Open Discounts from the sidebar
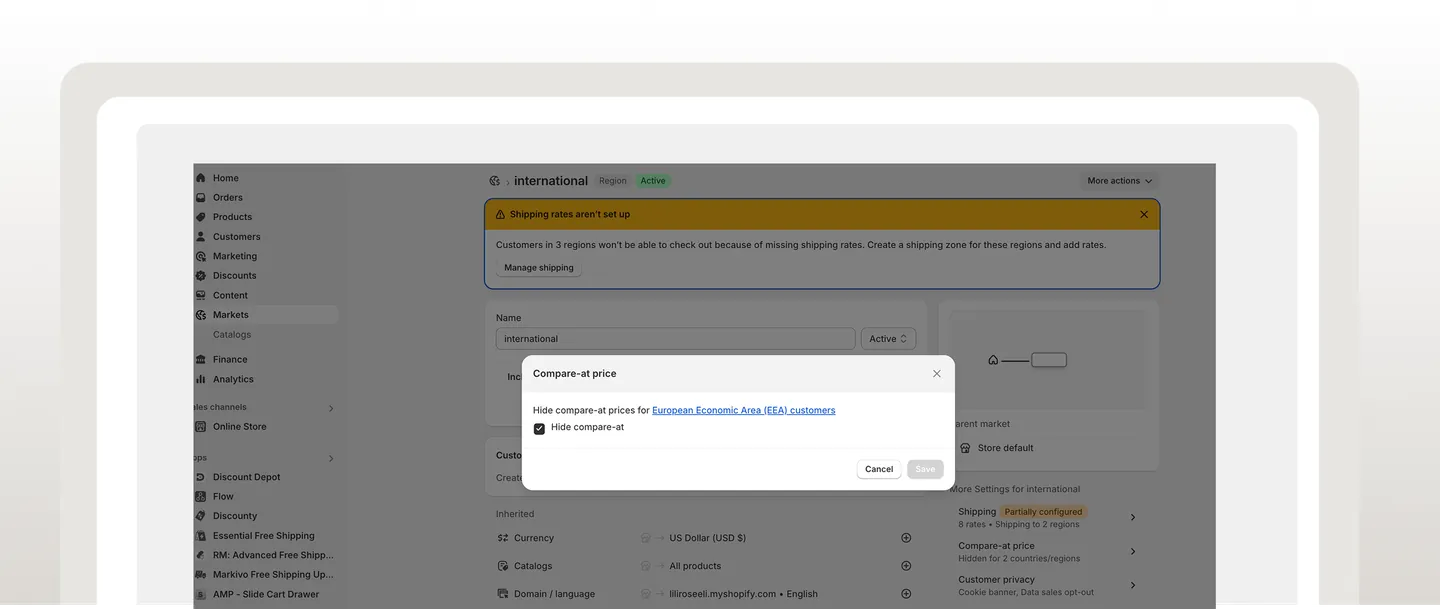Screen dimensions: 1440x609 235,276
